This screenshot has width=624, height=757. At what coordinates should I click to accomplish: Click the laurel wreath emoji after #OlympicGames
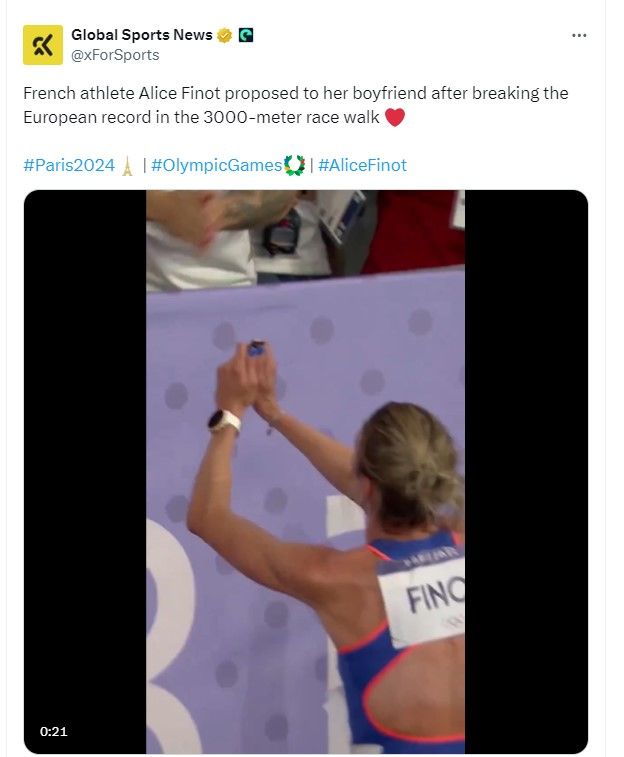click(x=294, y=166)
